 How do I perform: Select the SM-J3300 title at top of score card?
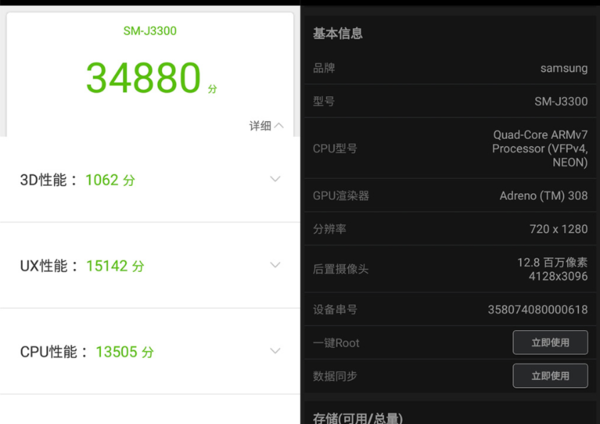point(150,30)
